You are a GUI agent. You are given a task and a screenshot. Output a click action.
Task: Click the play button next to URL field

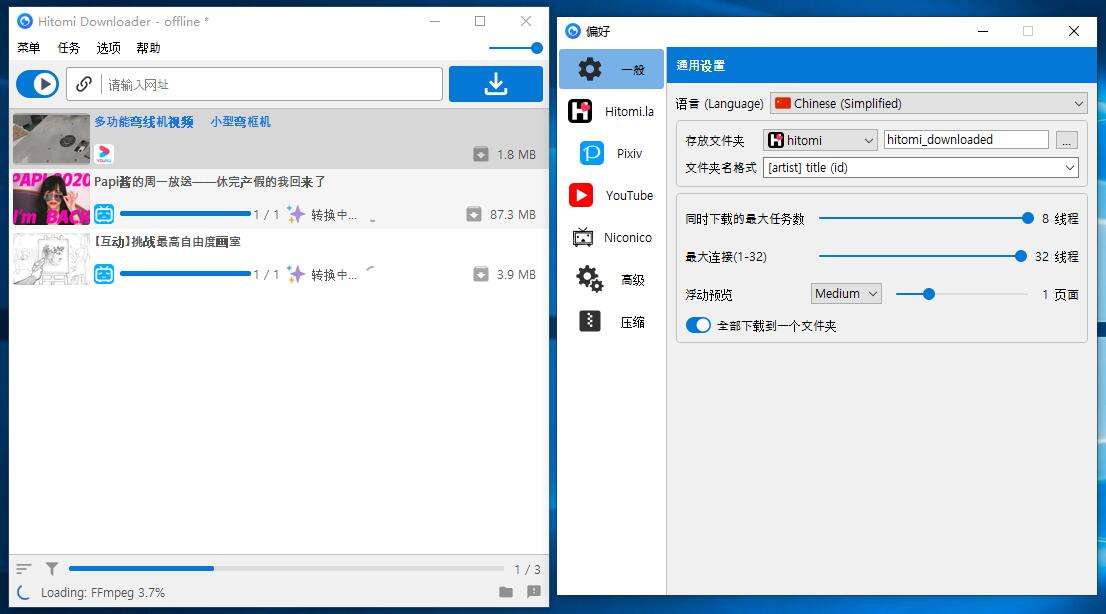point(38,85)
